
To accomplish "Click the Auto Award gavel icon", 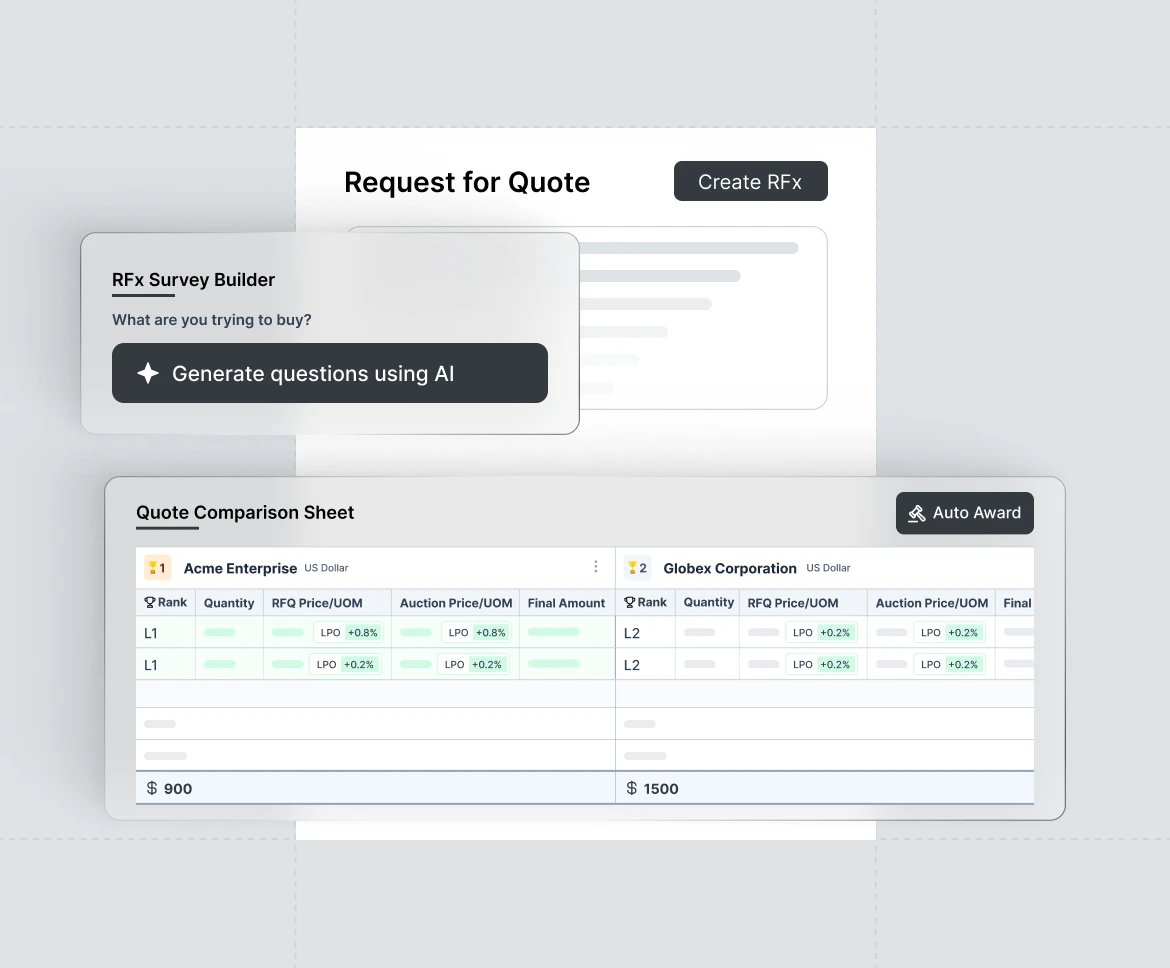I will pyautogui.click(x=916, y=513).
